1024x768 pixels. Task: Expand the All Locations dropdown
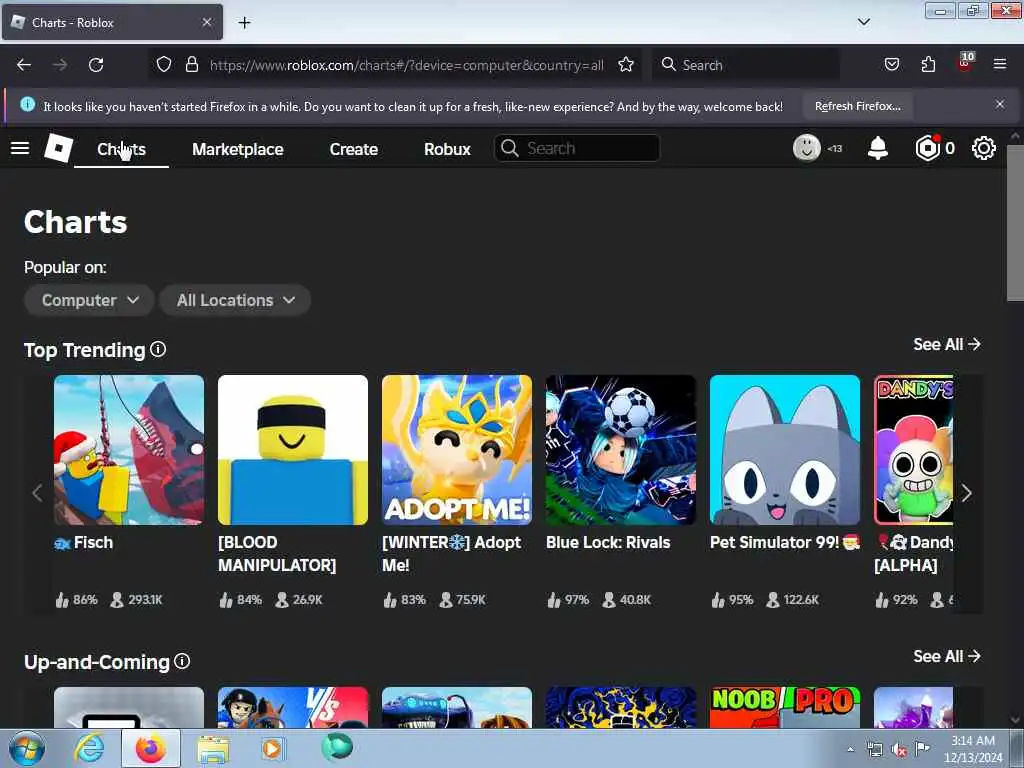(234, 300)
